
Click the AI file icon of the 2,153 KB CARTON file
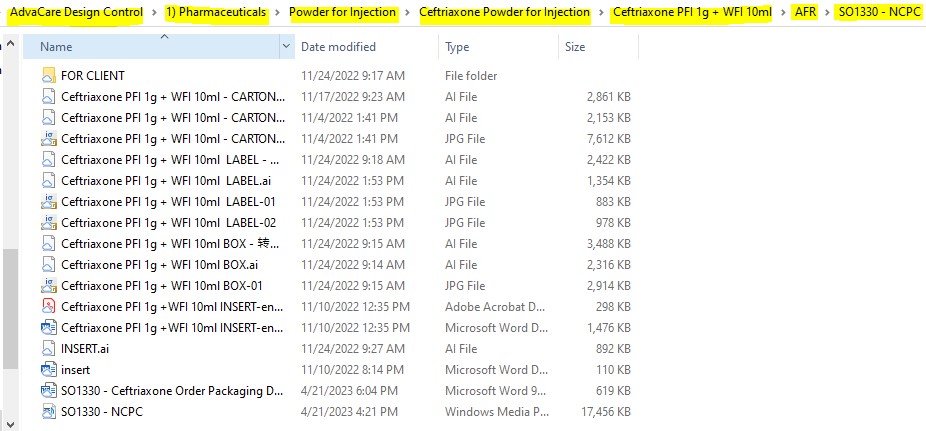pos(48,117)
